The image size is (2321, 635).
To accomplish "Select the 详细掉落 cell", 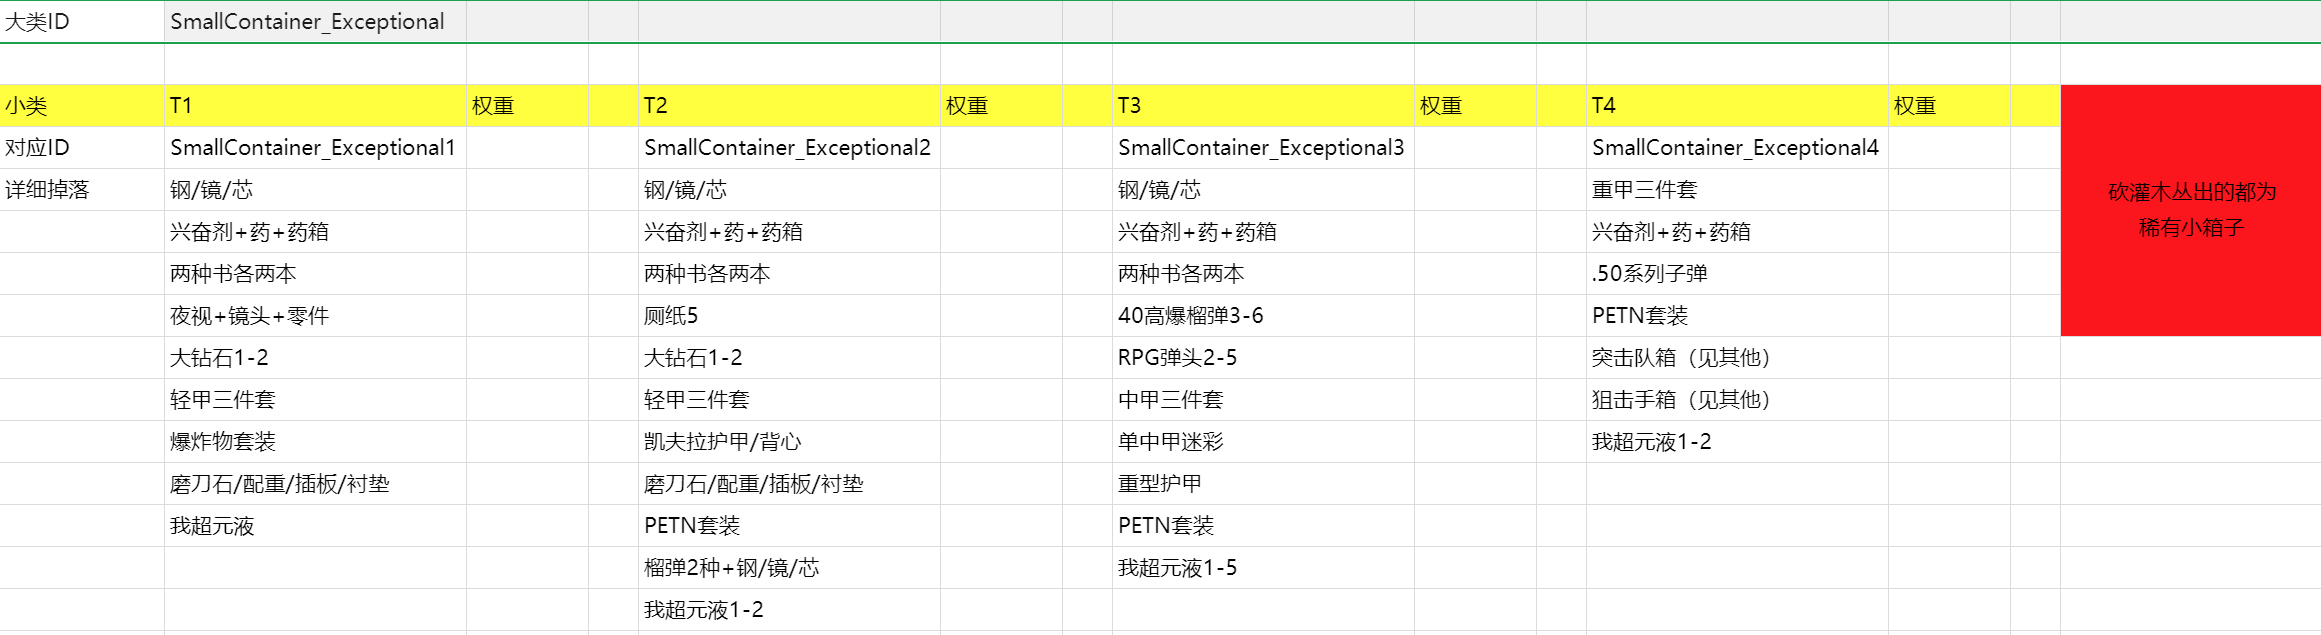I will click(82, 190).
